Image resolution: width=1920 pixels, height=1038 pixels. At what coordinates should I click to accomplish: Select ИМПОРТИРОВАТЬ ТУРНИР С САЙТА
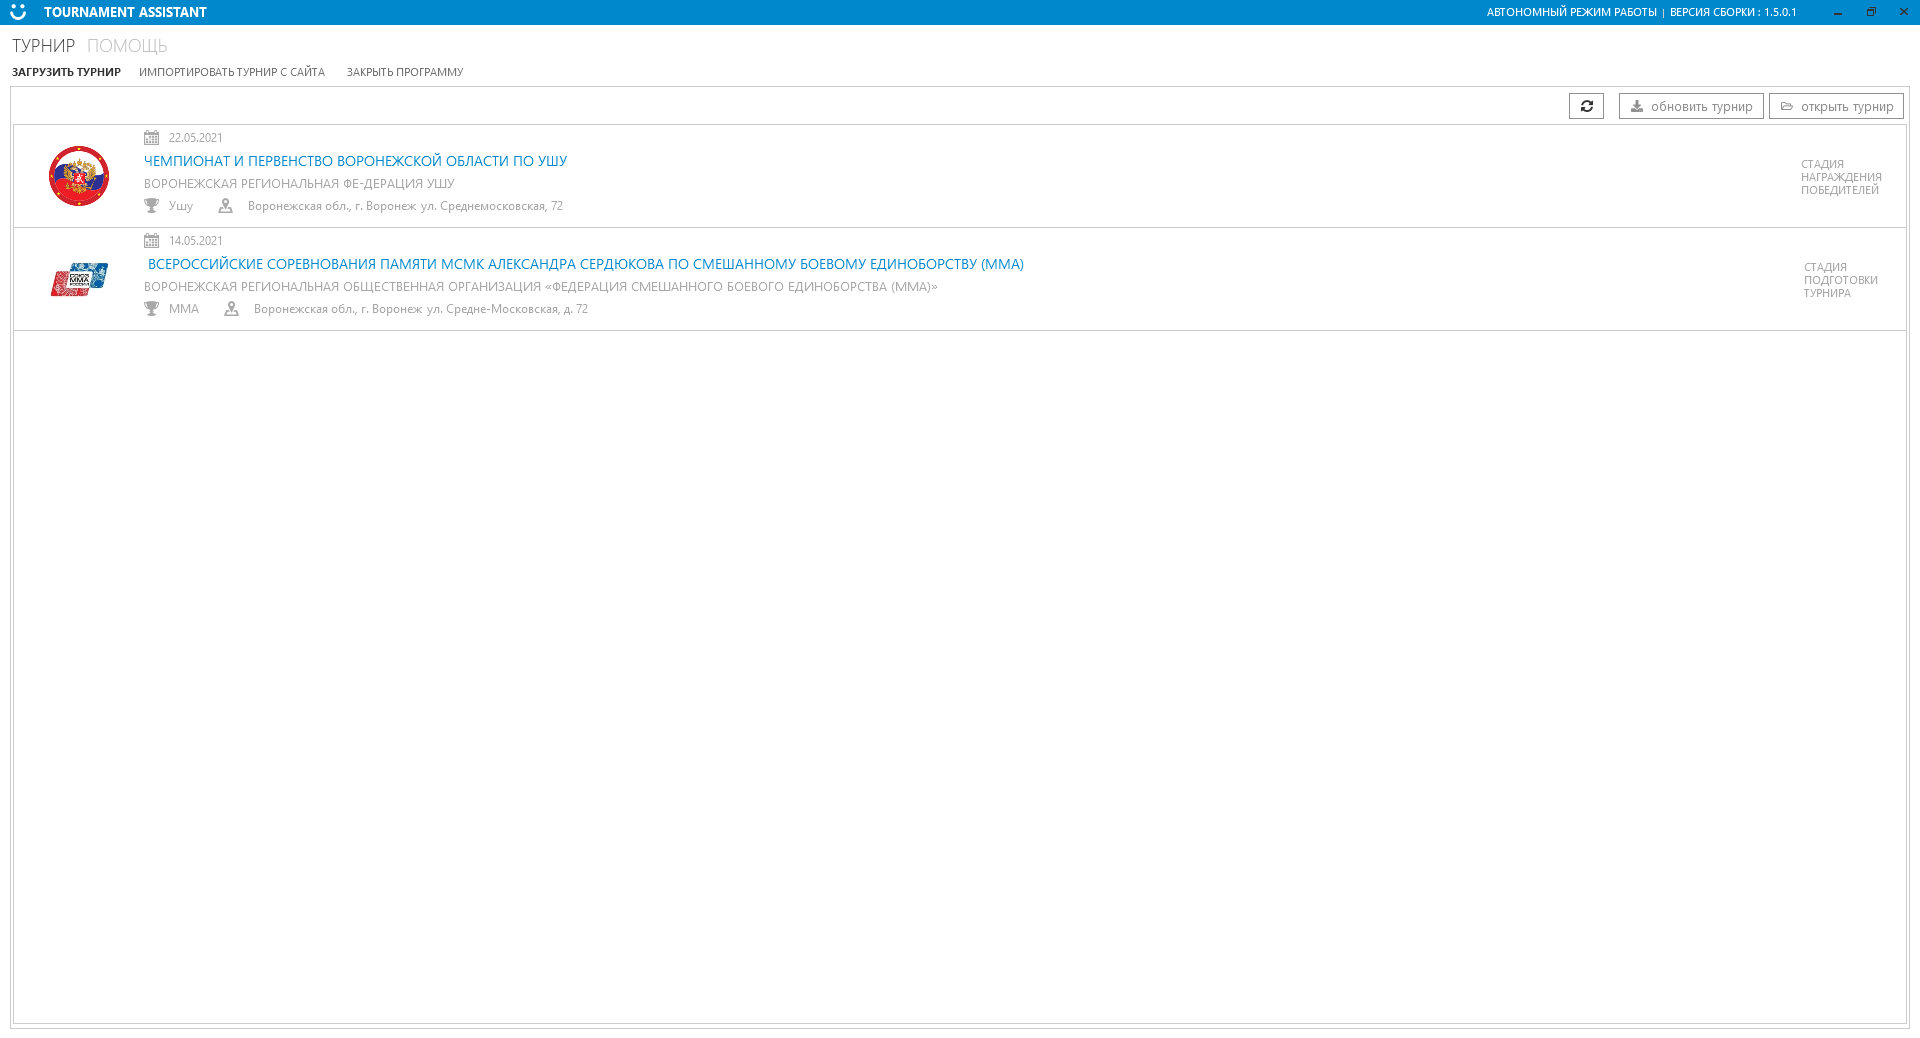coord(232,72)
